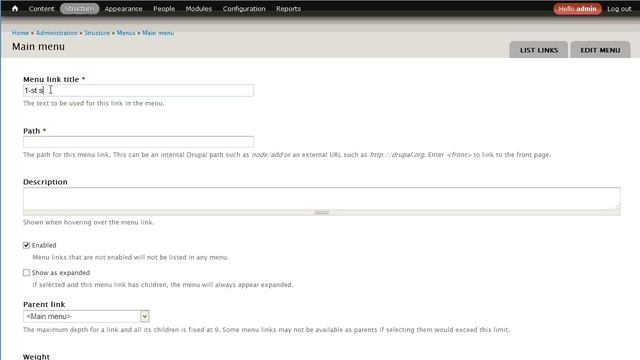Focus the Menu link title field
This screenshot has width=640, height=360.
coord(138,91)
